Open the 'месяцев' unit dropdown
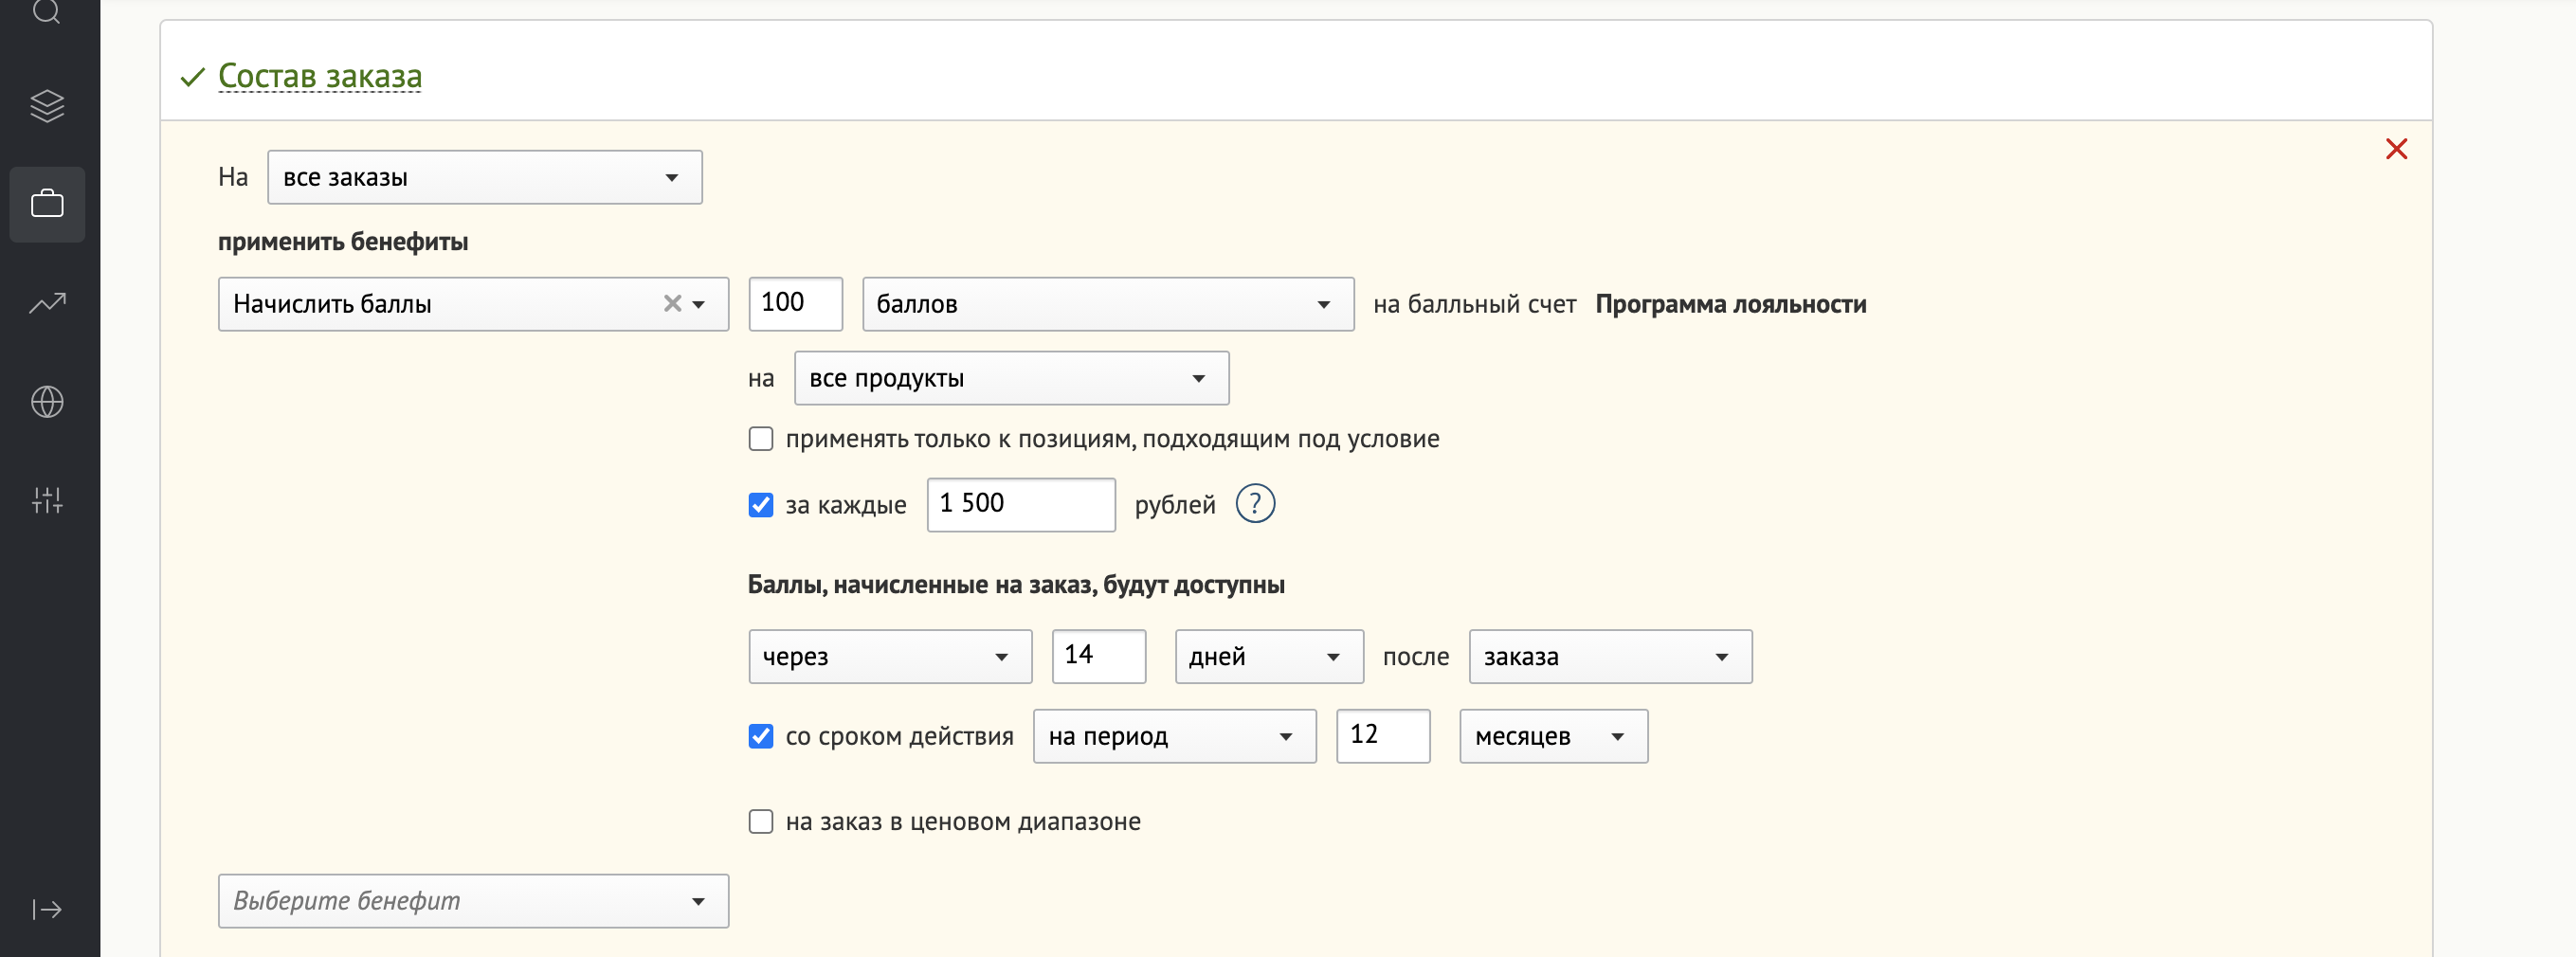 tap(1553, 737)
